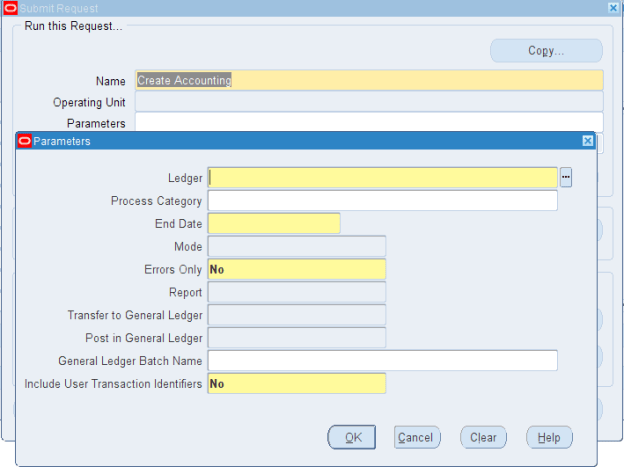Click into the End Date field

273,224
